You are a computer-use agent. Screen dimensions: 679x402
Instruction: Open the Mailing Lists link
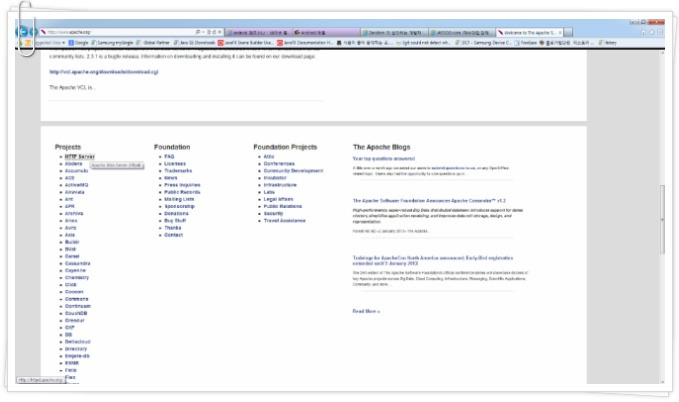pyautogui.click(x=179, y=199)
